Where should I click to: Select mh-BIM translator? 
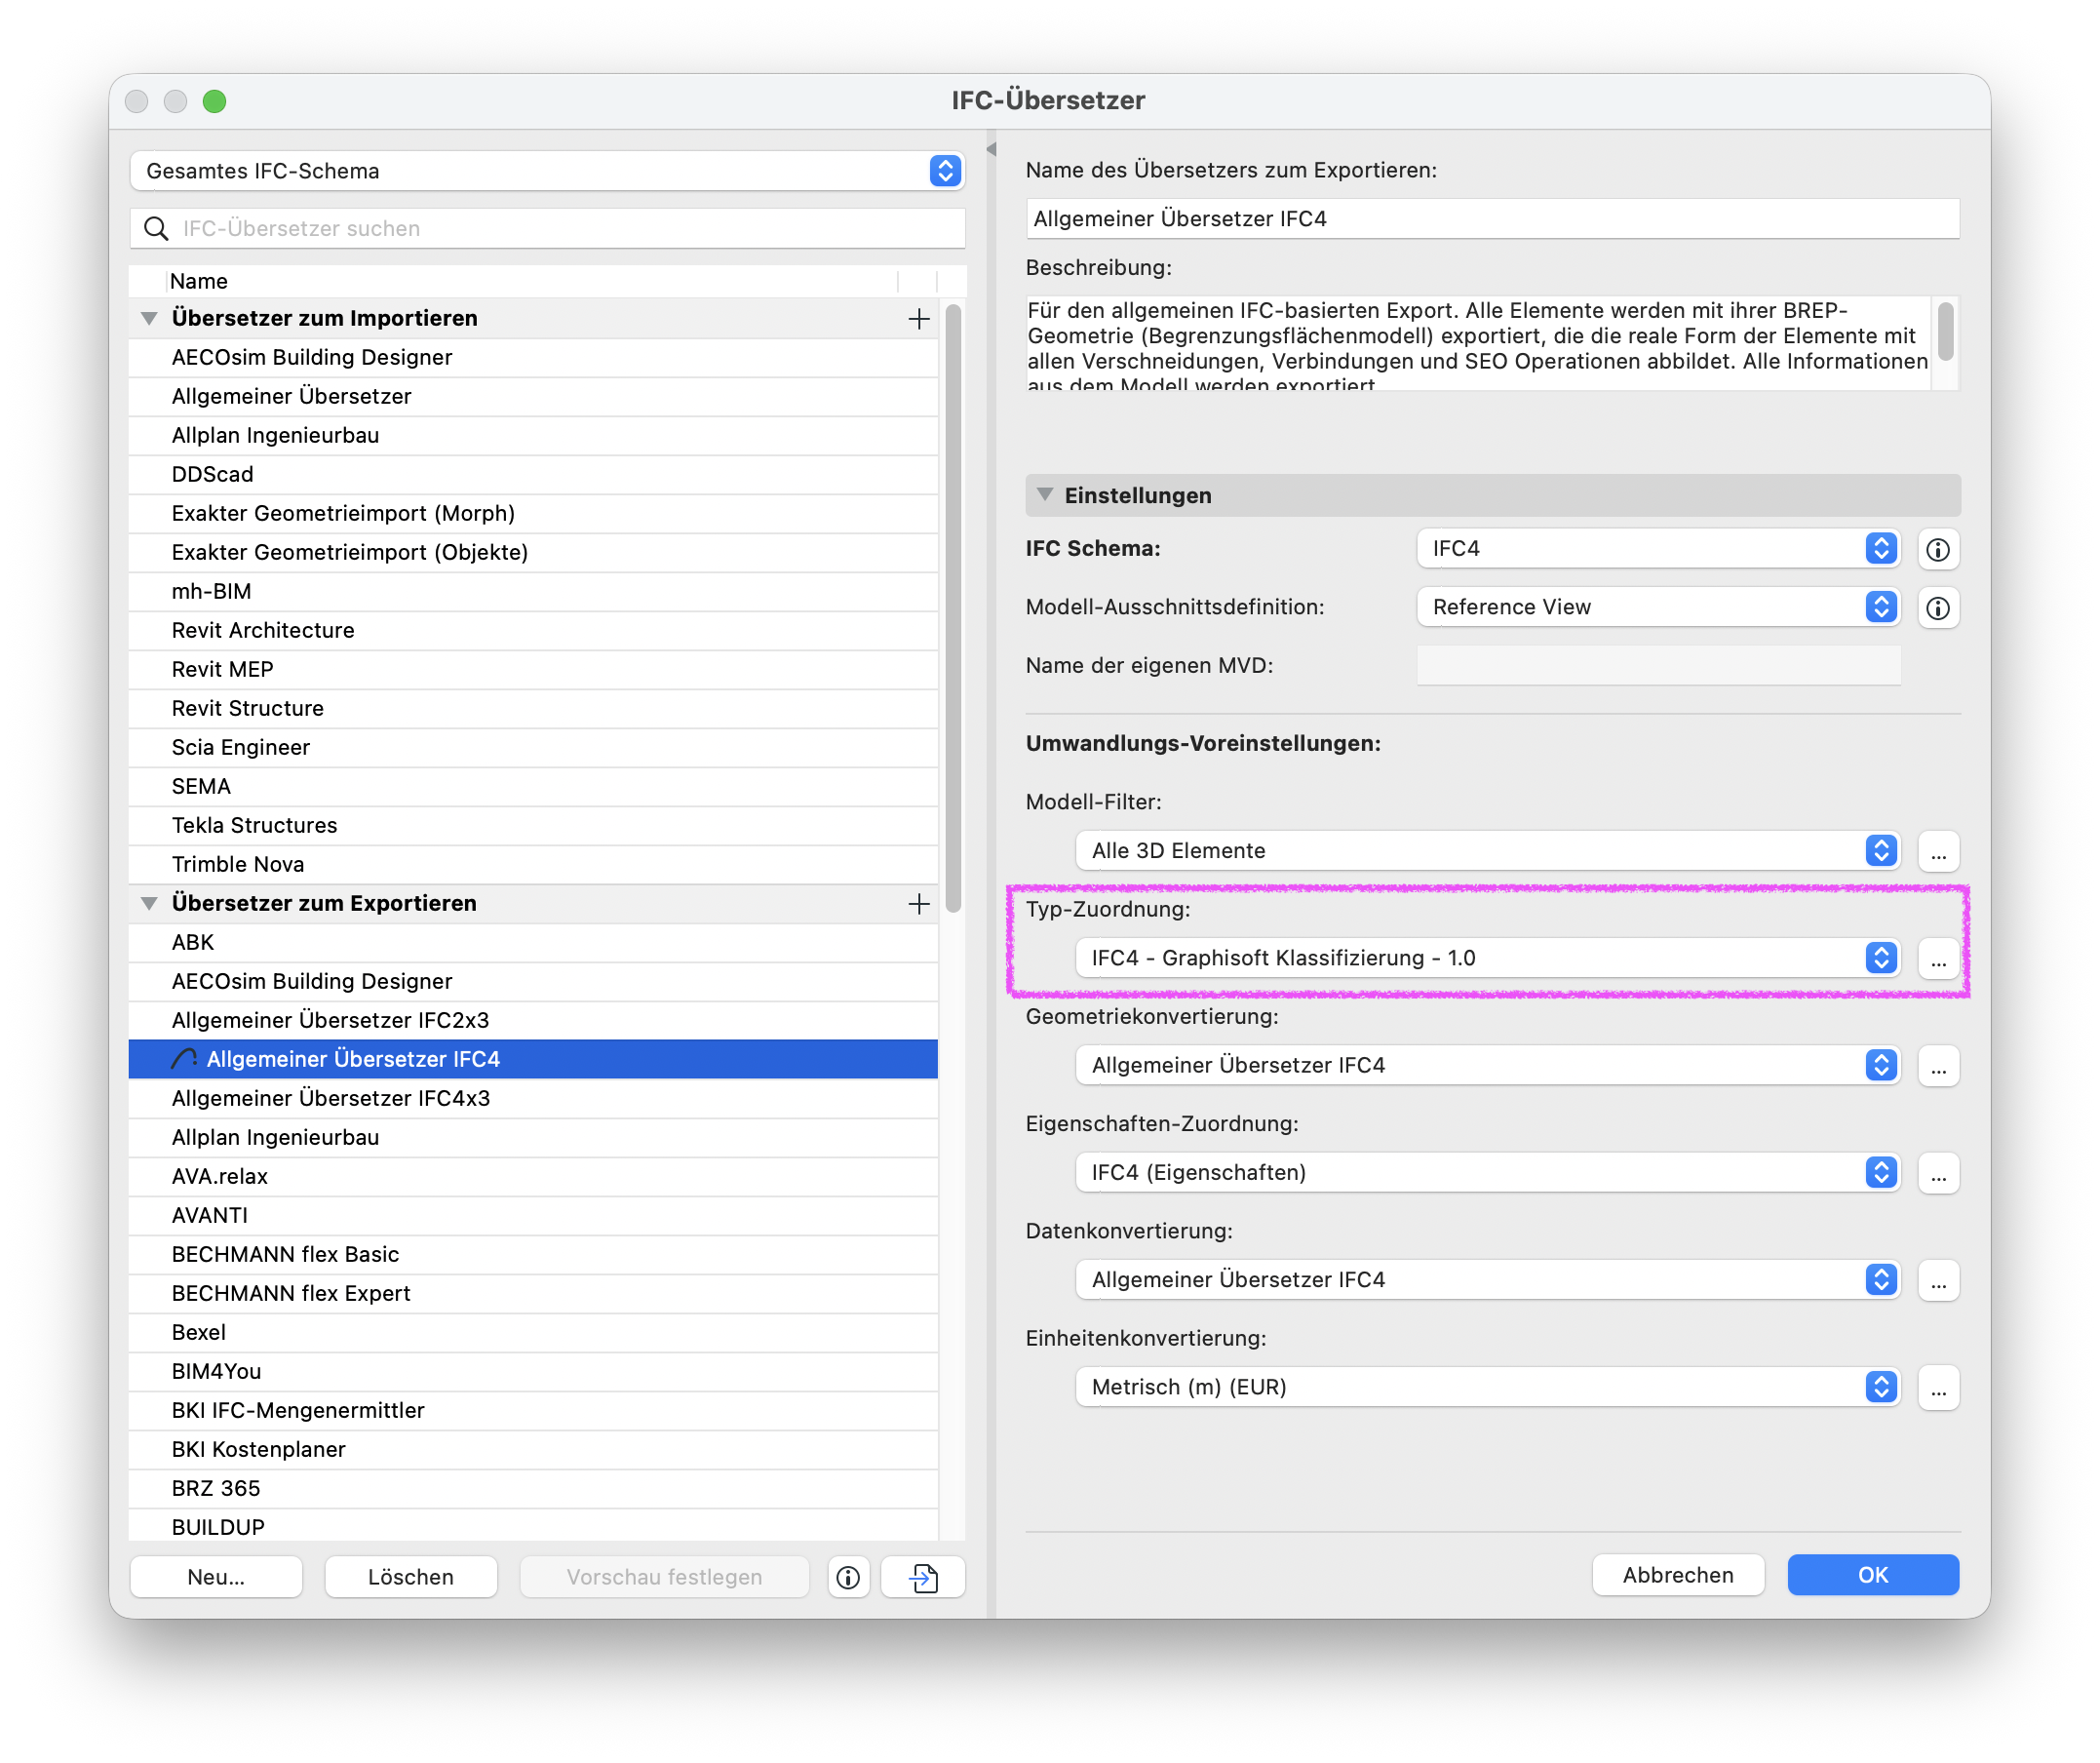coord(533,592)
